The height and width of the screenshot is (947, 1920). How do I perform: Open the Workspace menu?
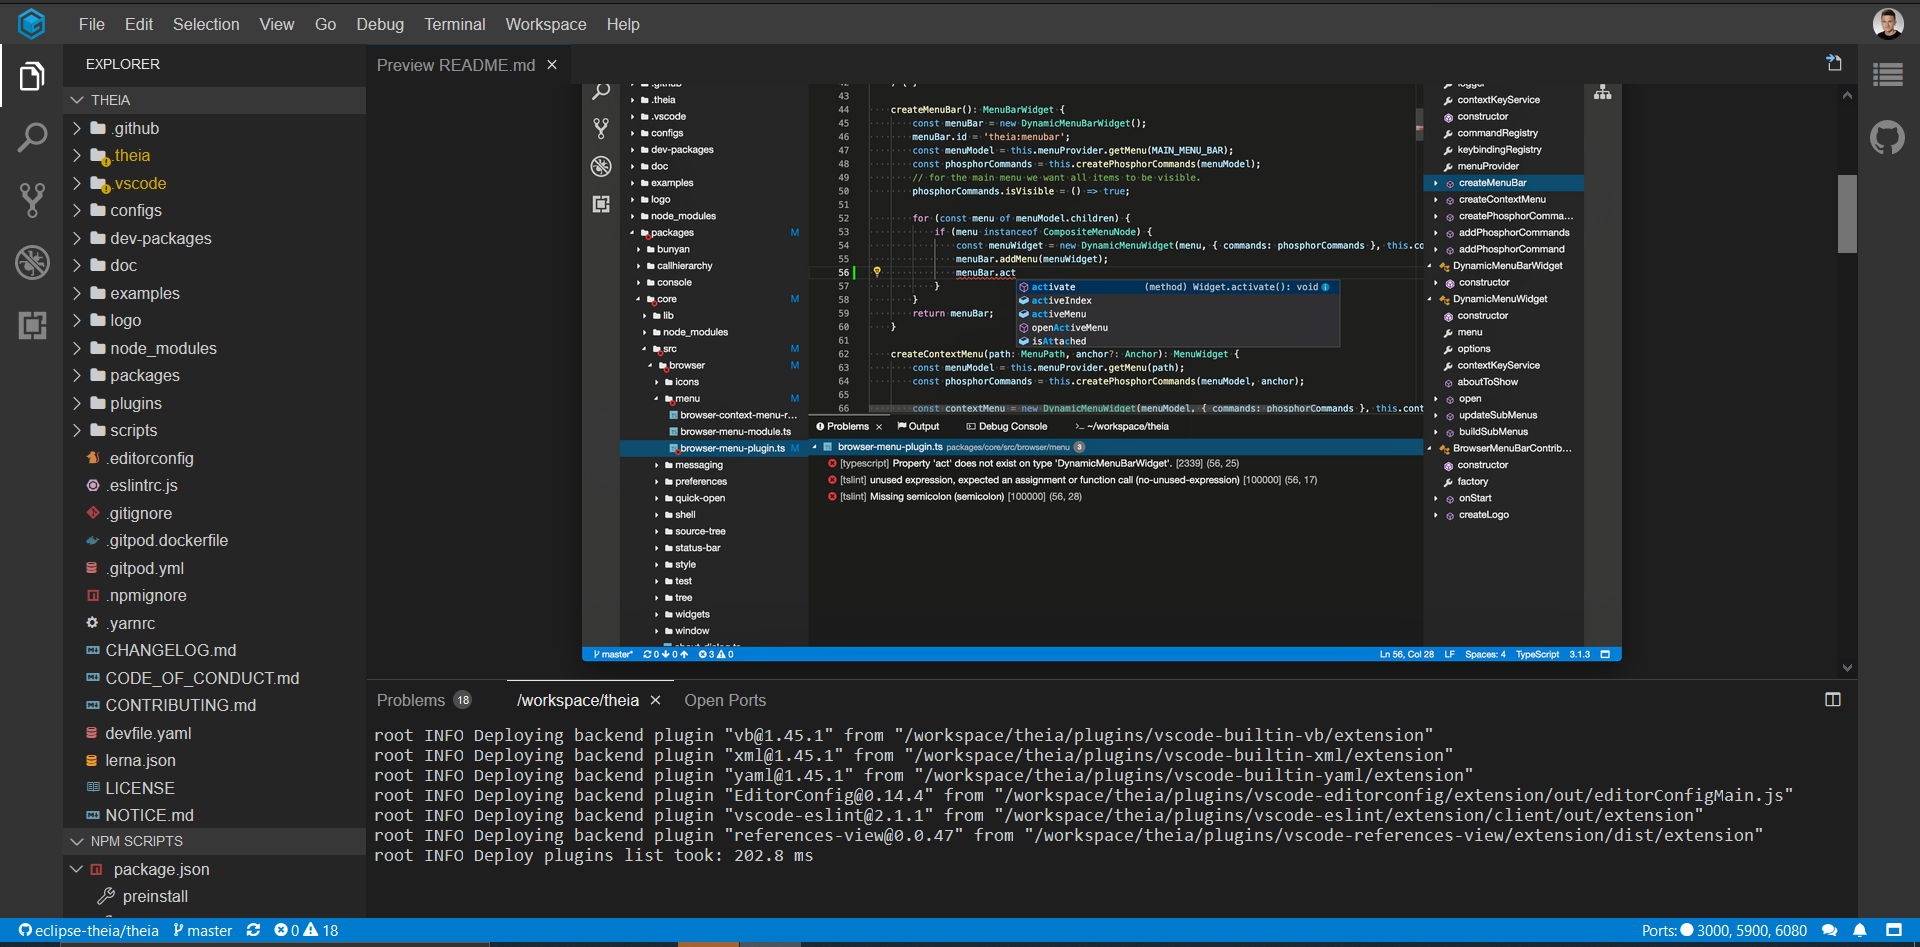pos(546,24)
